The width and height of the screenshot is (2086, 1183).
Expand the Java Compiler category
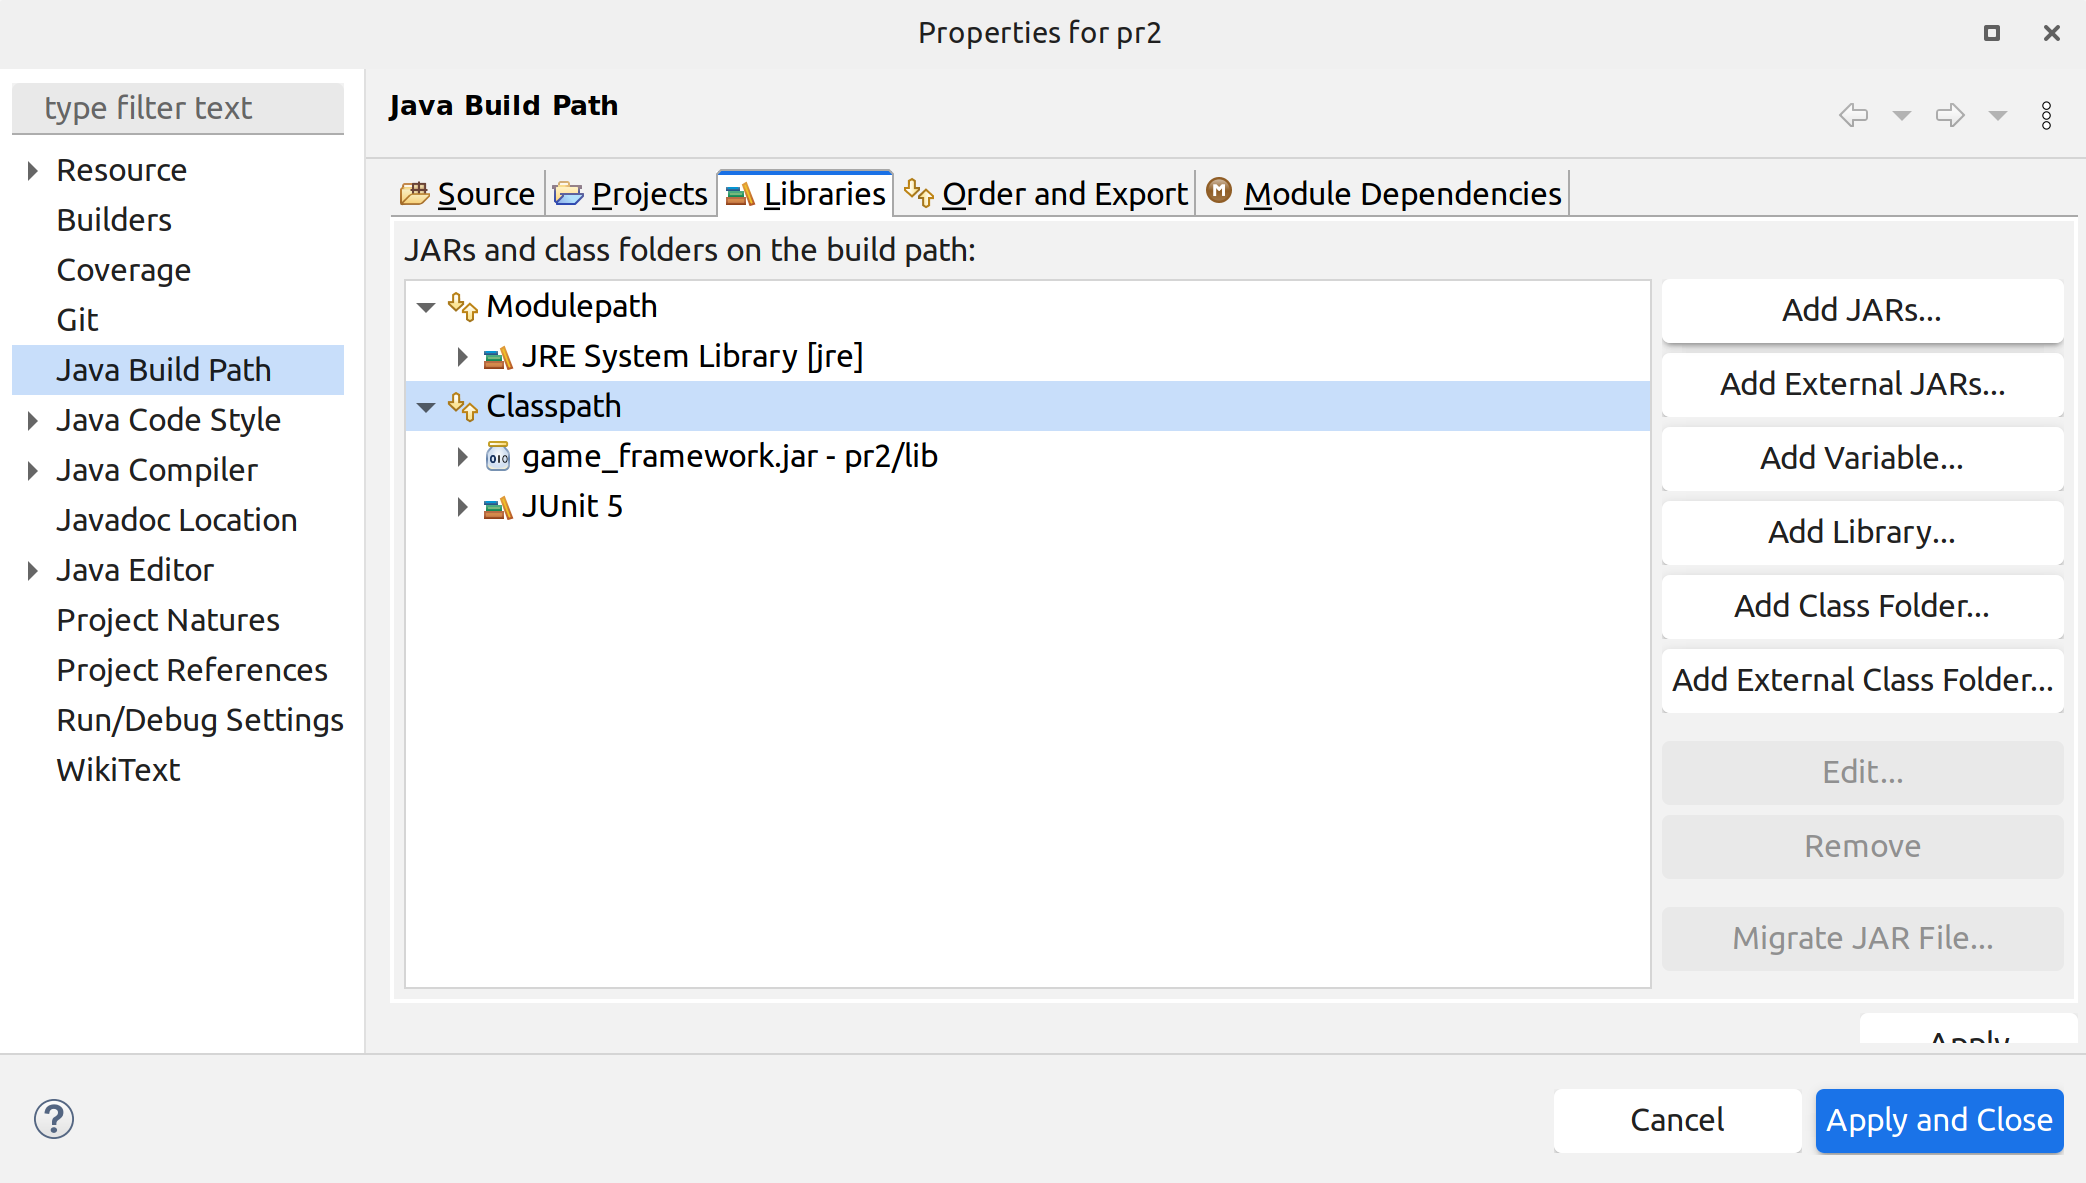pos(32,470)
